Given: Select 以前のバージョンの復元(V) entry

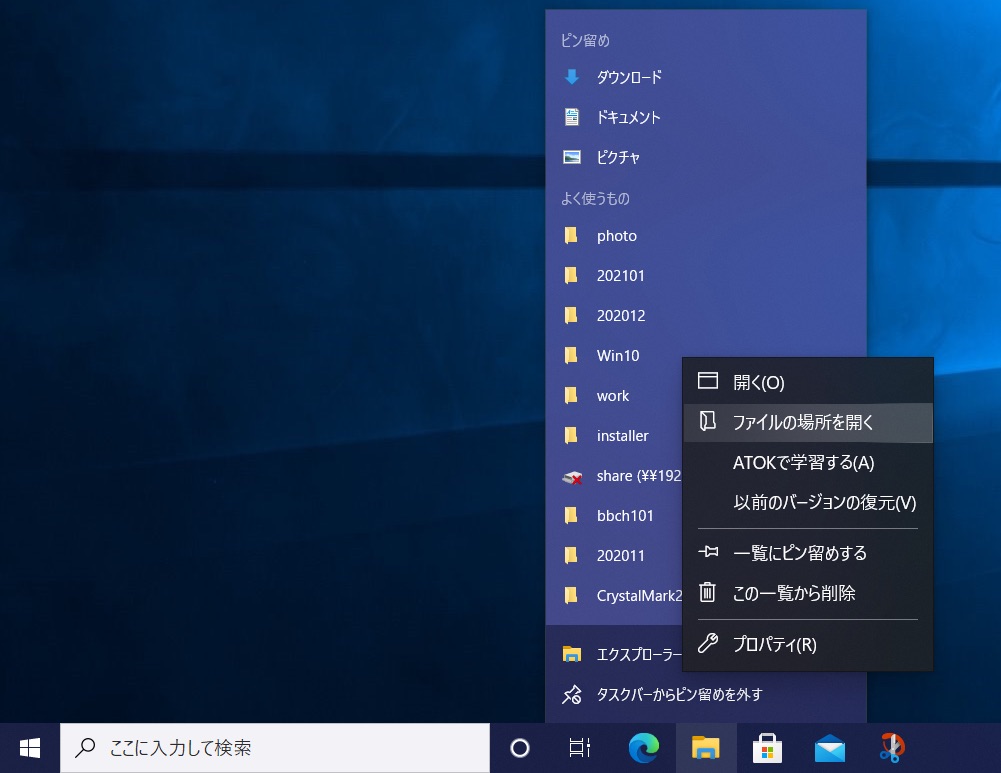Looking at the screenshot, I should [808, 502].
